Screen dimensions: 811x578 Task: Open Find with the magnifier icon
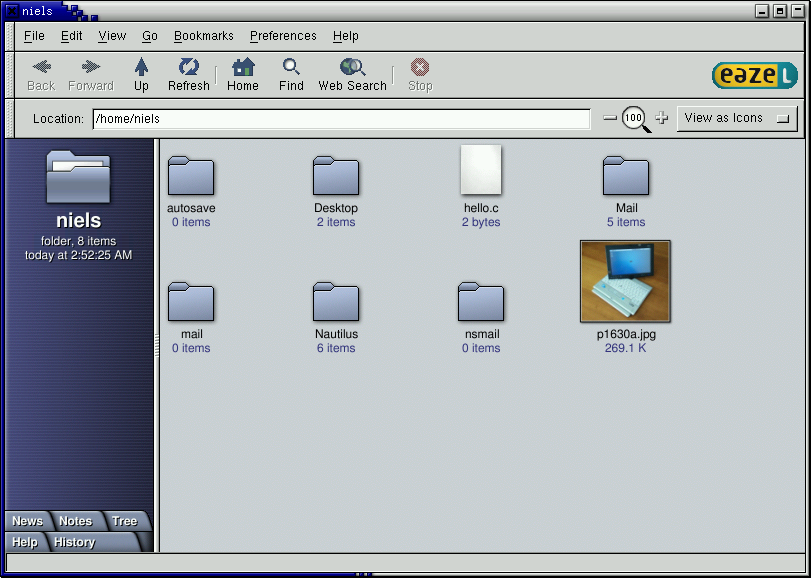coord(290,67)
